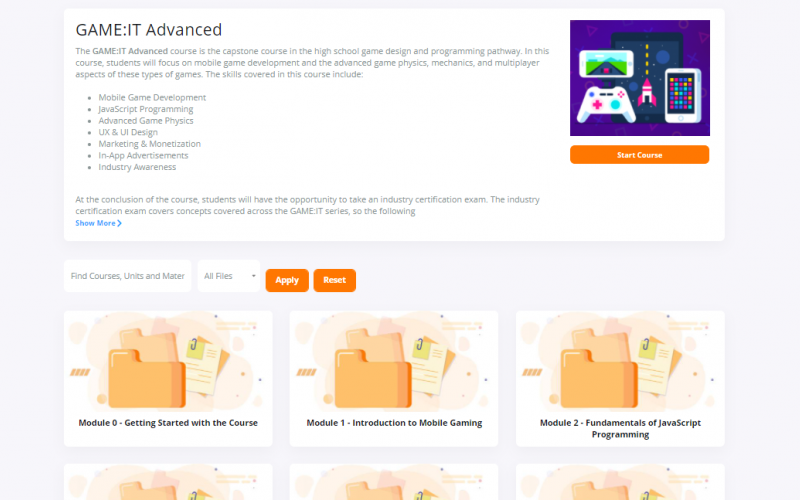Click the Show More chevron arrow

[x=119, y=223]
